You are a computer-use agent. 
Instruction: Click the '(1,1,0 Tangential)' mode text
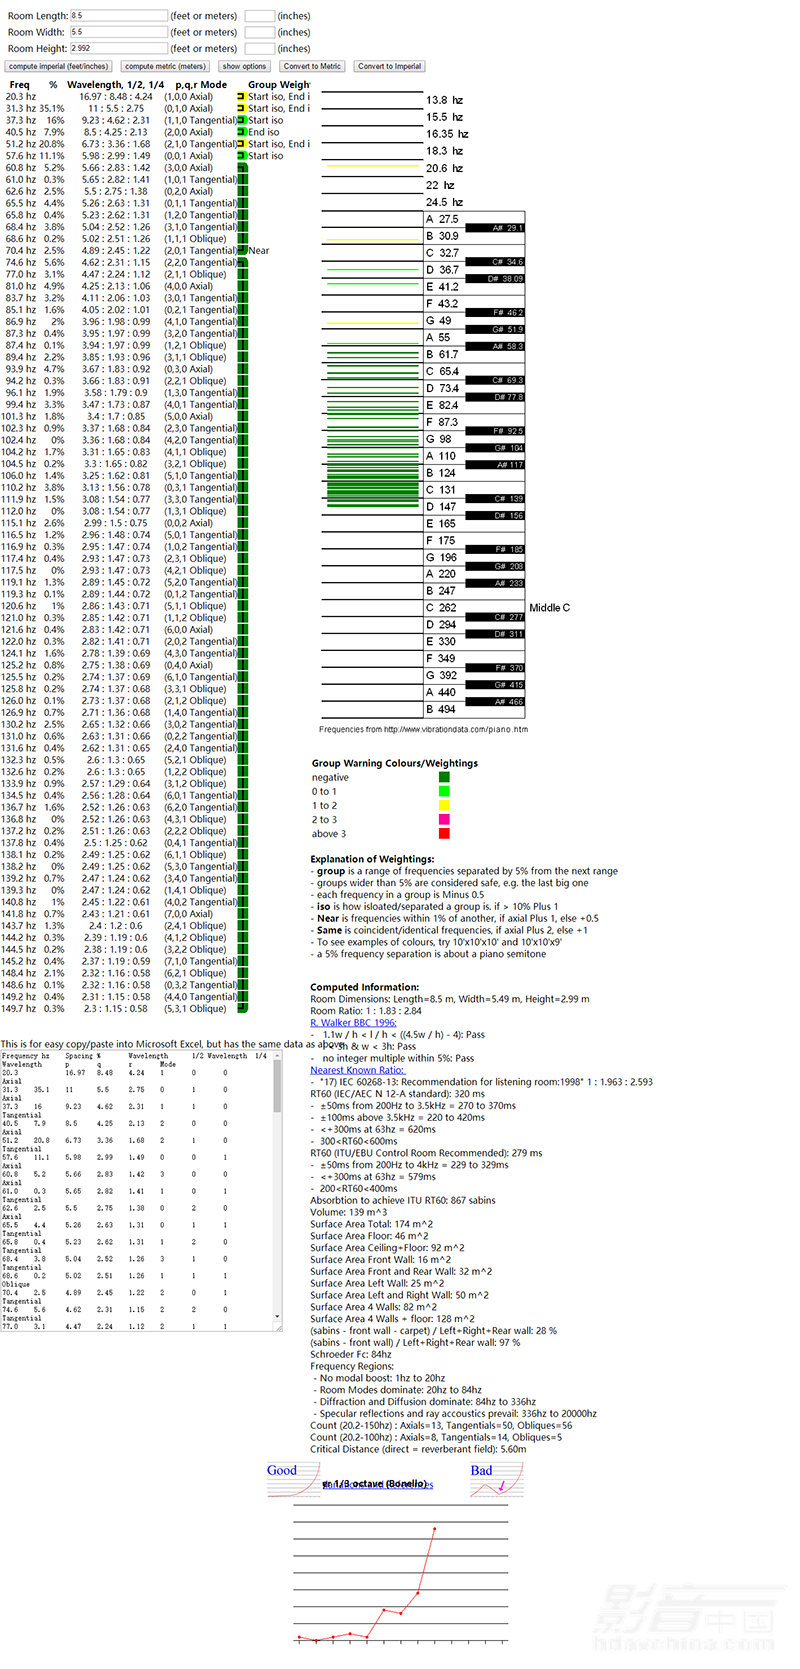point(201,120)
